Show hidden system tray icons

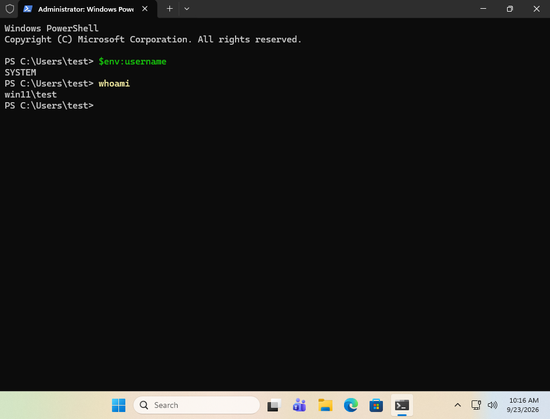tap(457, 405)
